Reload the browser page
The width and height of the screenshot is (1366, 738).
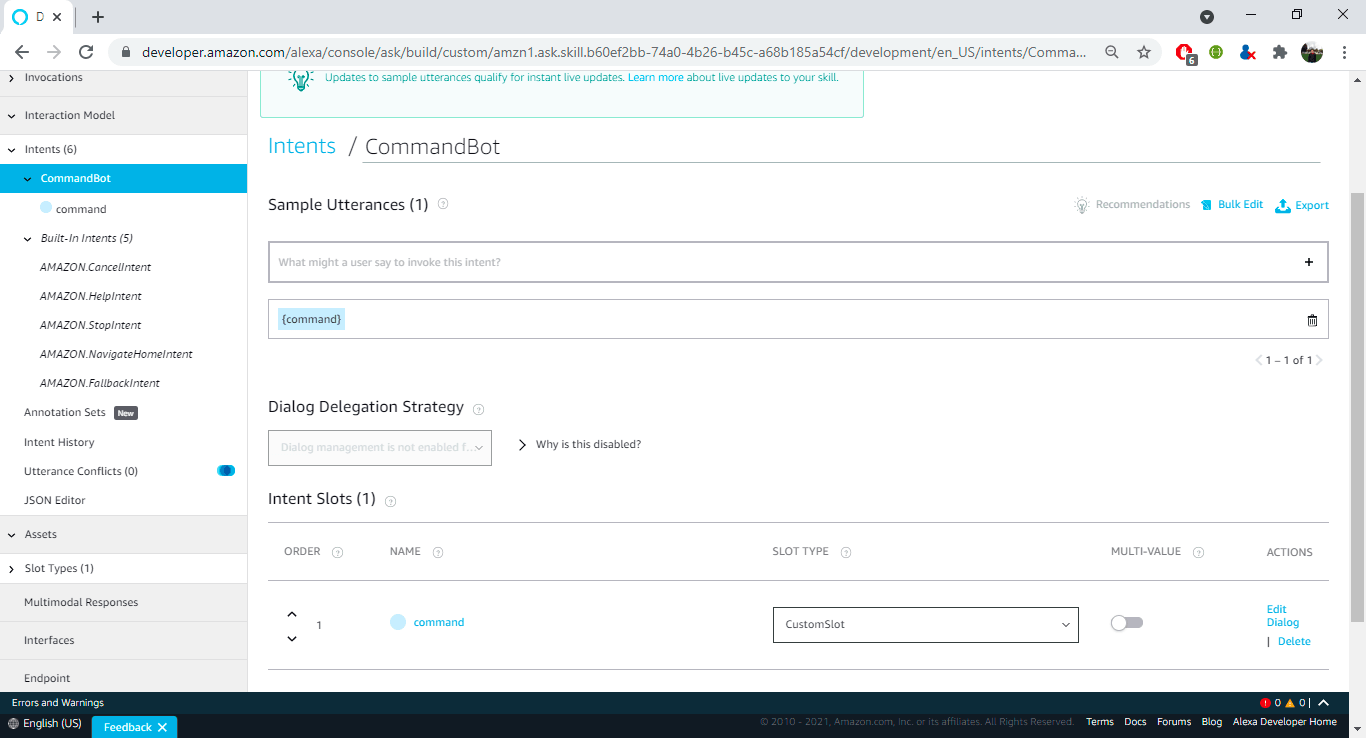click(86, 52)
